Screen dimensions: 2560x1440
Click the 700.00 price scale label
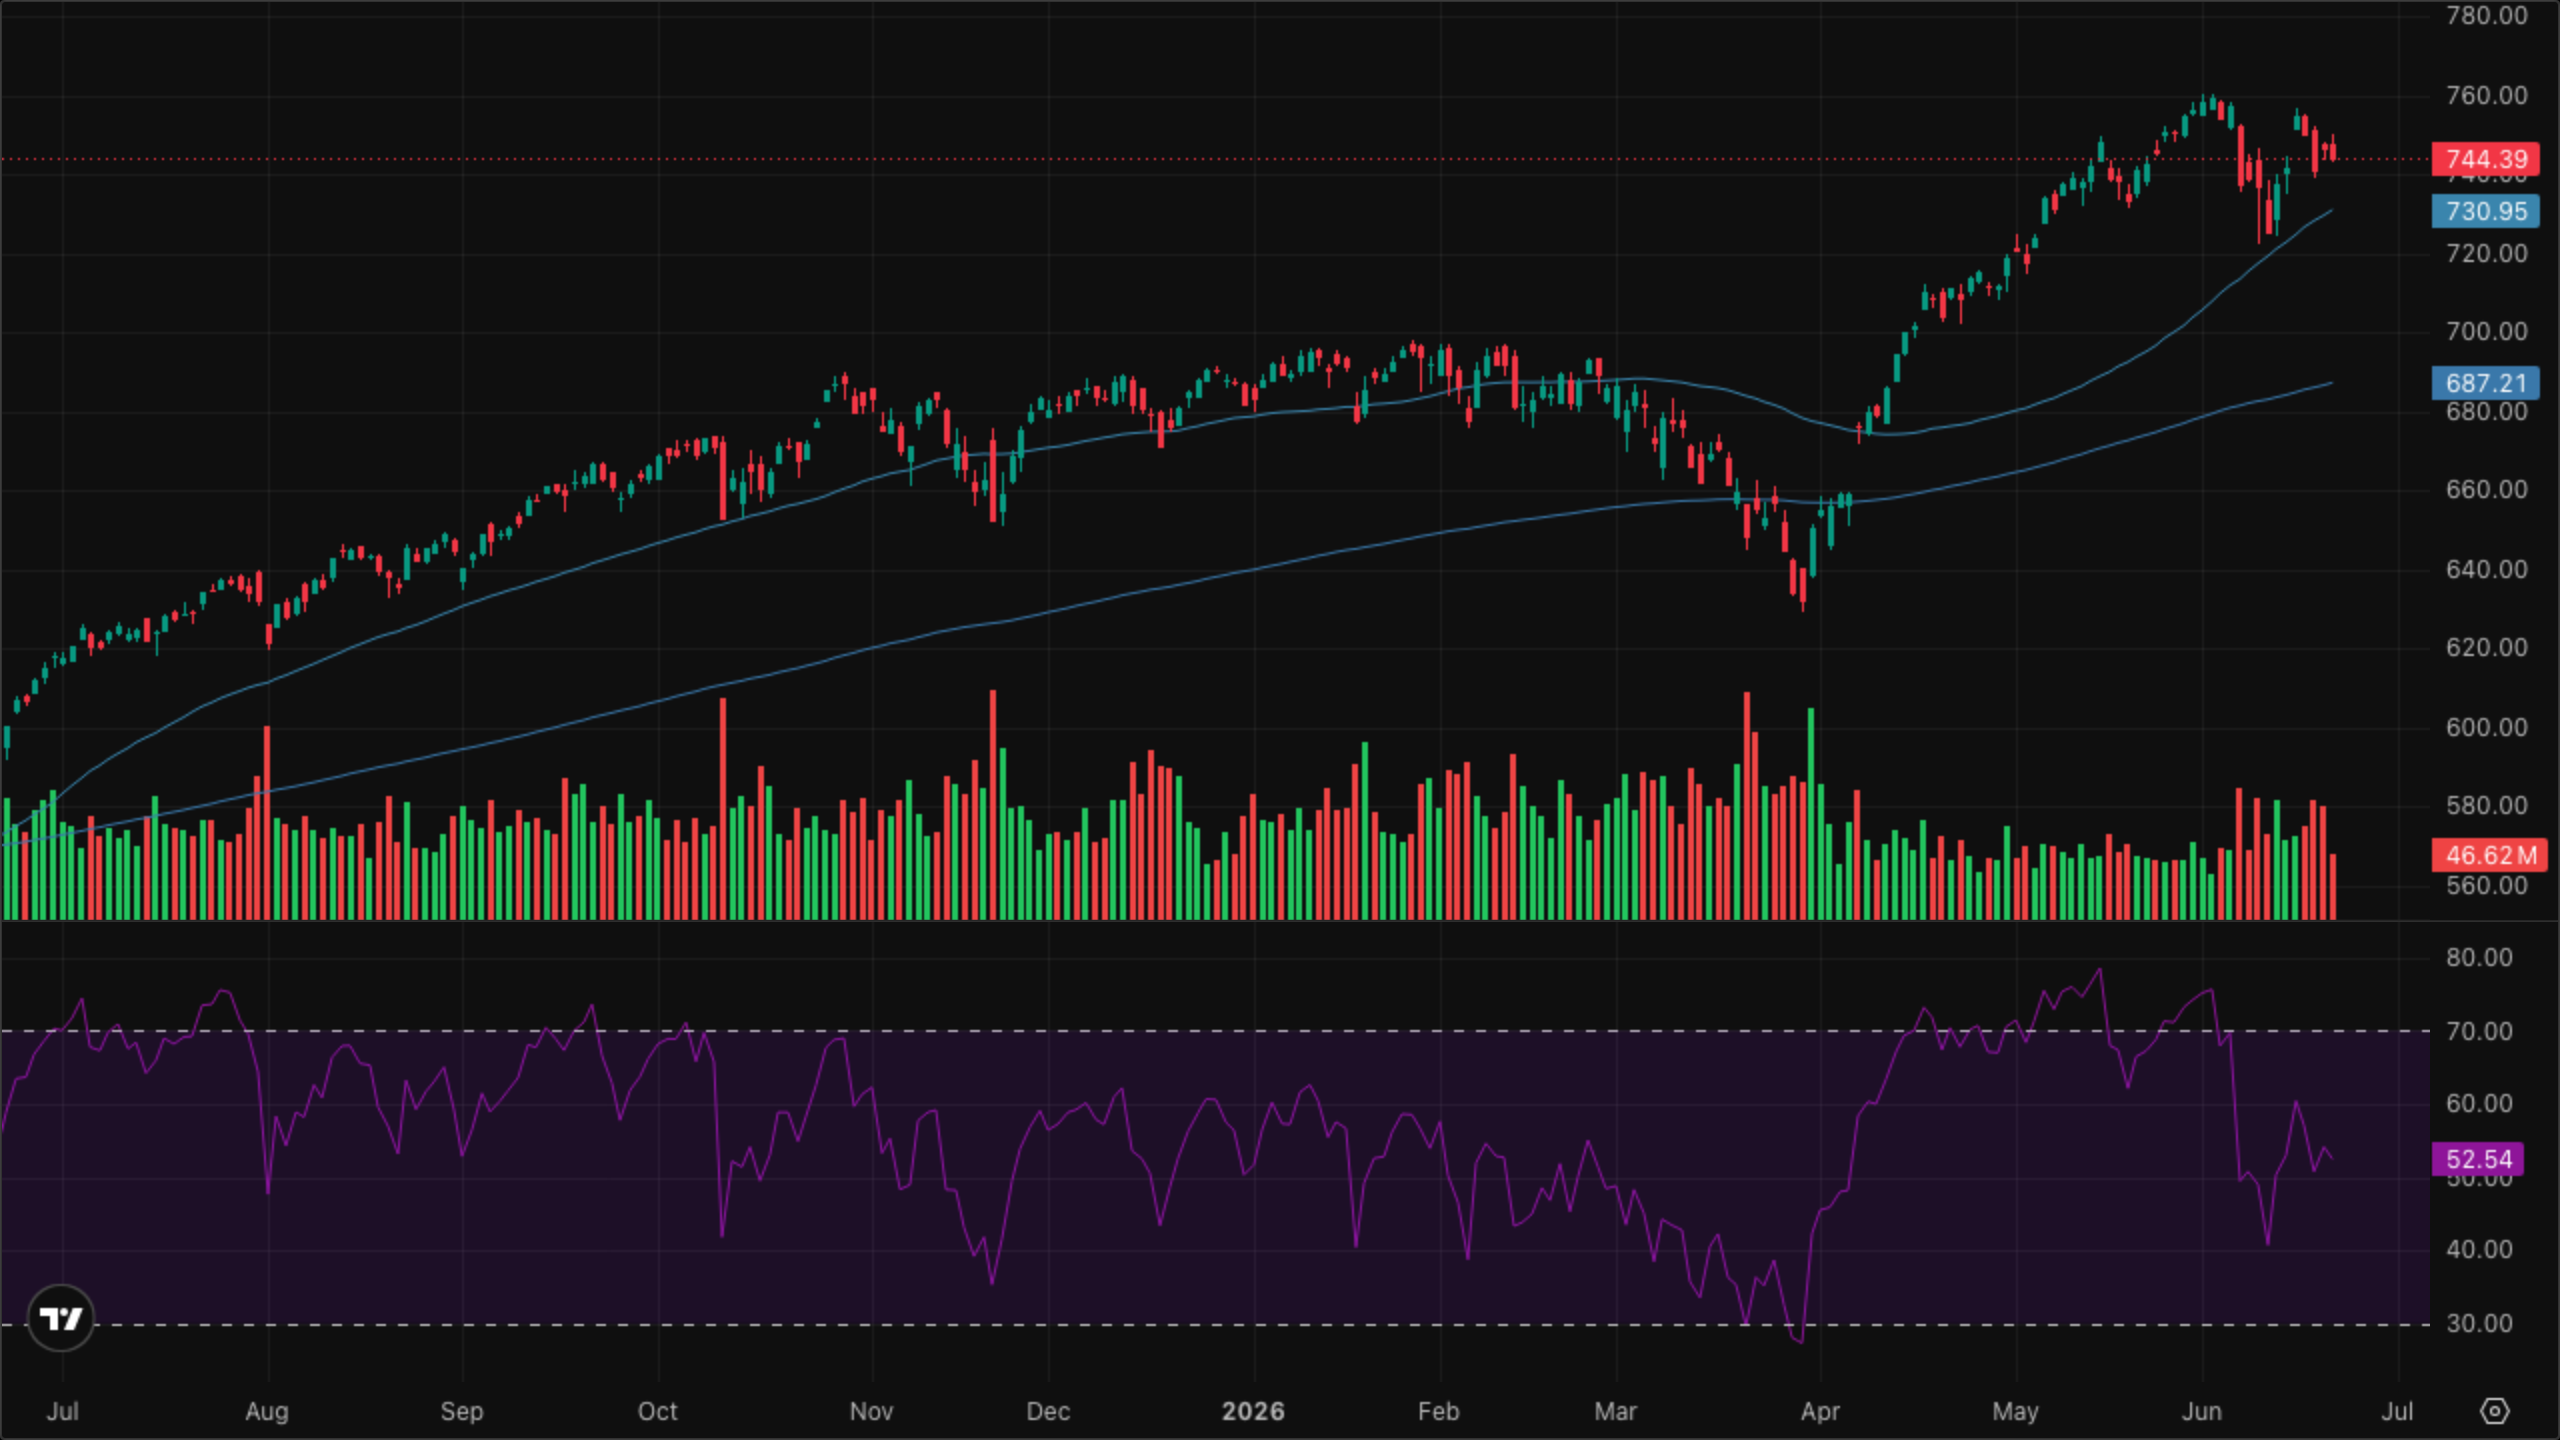pos(2487,331)
